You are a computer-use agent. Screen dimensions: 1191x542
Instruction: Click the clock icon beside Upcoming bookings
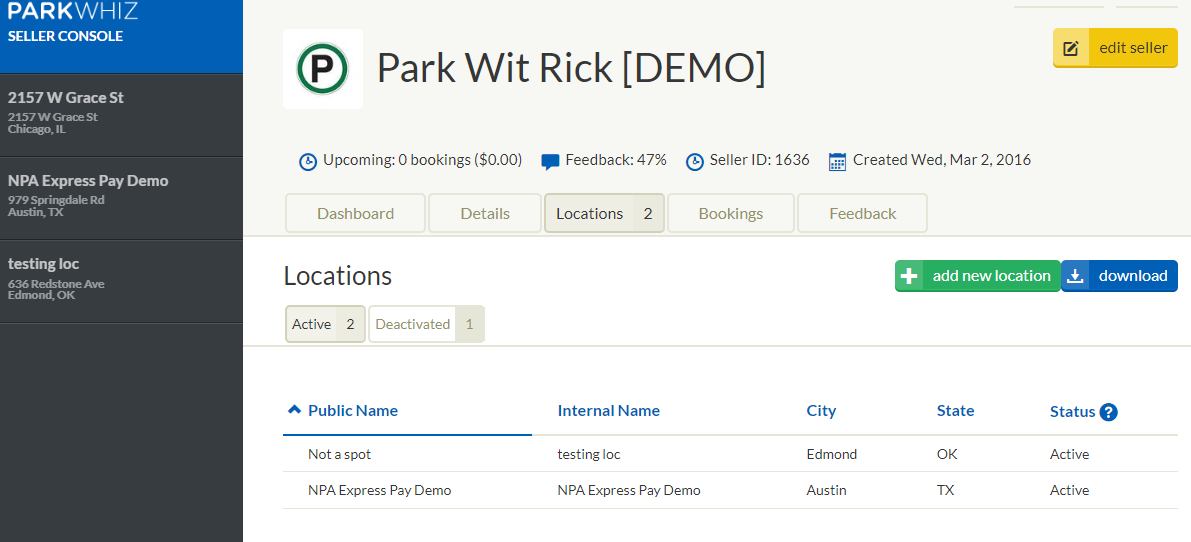[308, 161]
